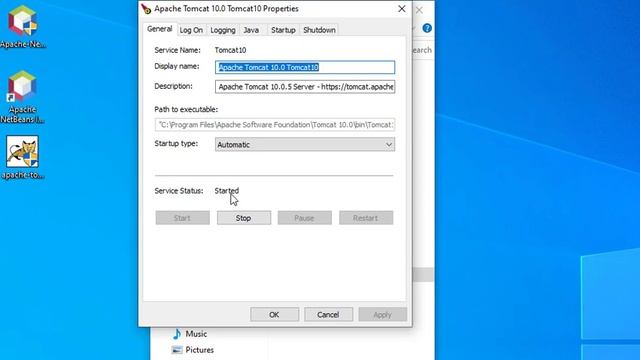Click the blue help icon in Explorer window
Viewport: 640px width, 360px height.
[427, 28]
